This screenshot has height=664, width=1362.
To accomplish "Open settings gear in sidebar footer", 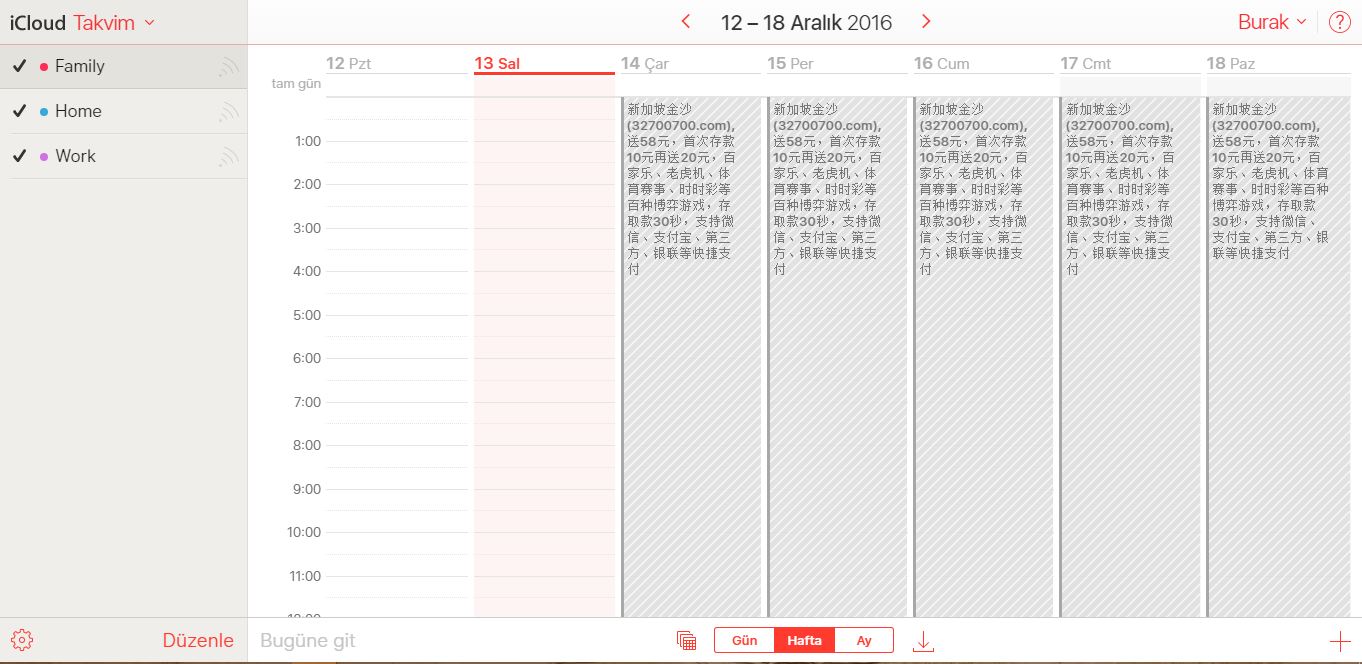I will pyautogui.click(x=22, y=640).
